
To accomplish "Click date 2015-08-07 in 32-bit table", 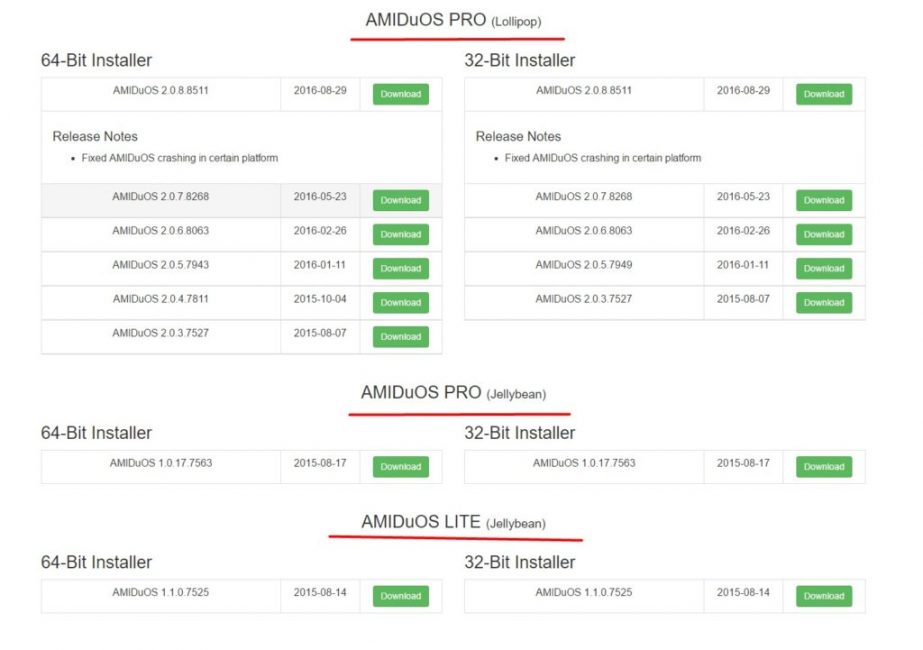I will tap(743, 299).
